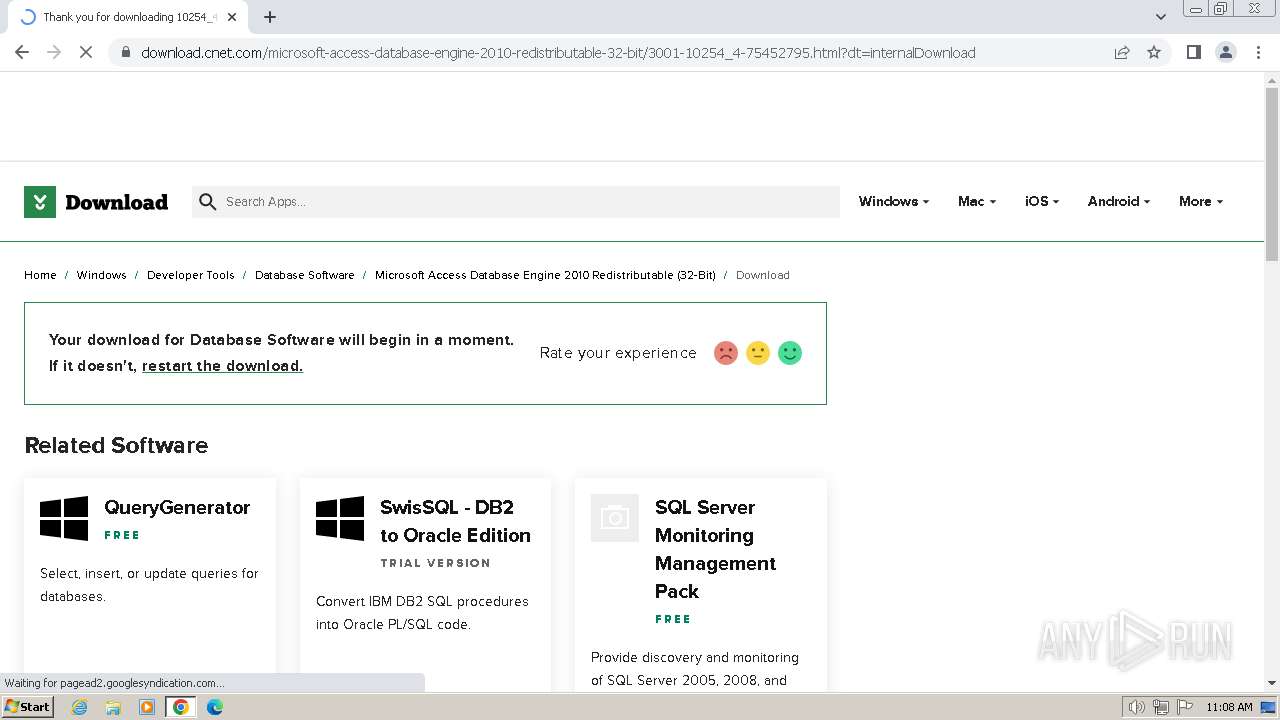Image resolution: width=1280 pixels, height=720 pixels.
Task: Click the Windows breadcrumb link
Action: click(x=101, y=275)
